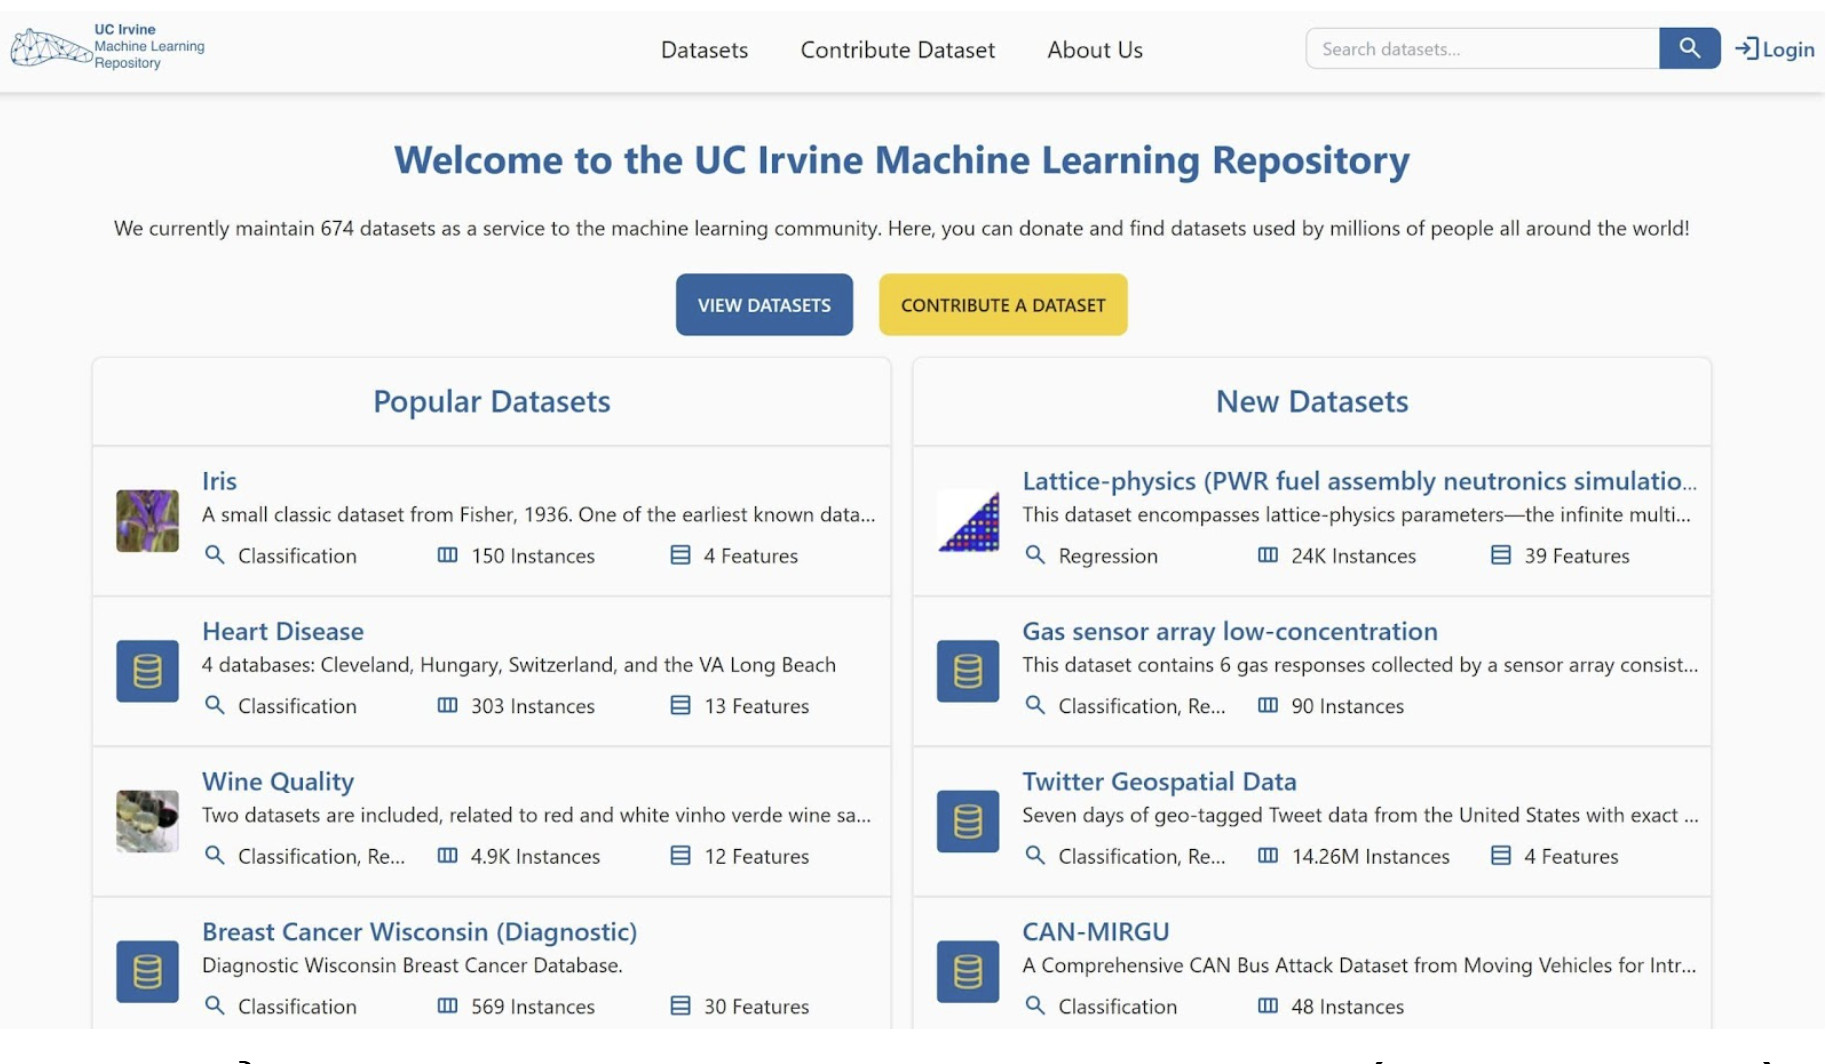Image resolution: width=1826 pixels, height=1064 pixels.
Task: Click the Gas sensor array database icon
Action: (968, 671)
